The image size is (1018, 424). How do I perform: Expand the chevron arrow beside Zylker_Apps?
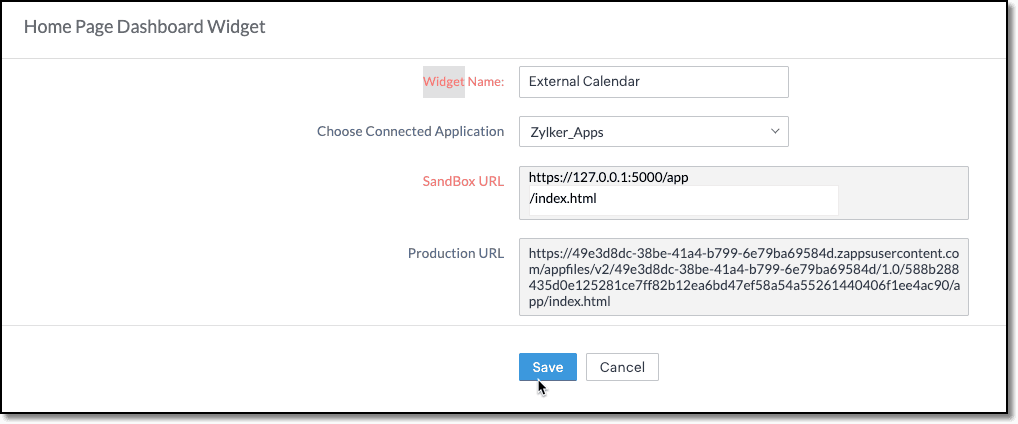775,132
